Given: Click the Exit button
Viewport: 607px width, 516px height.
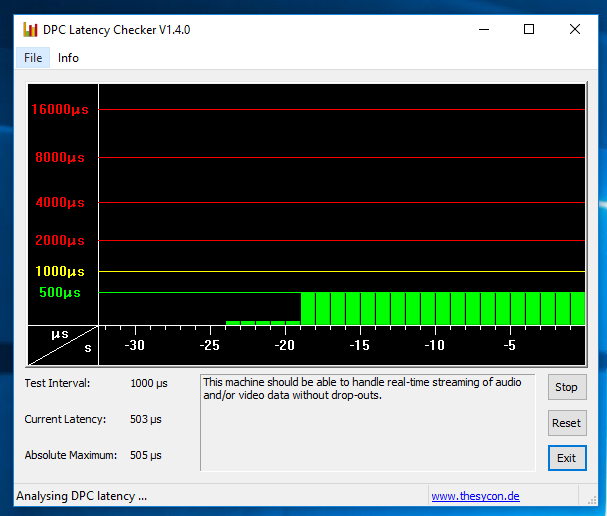Looking at the screenshot, I should tap(567, 458).
